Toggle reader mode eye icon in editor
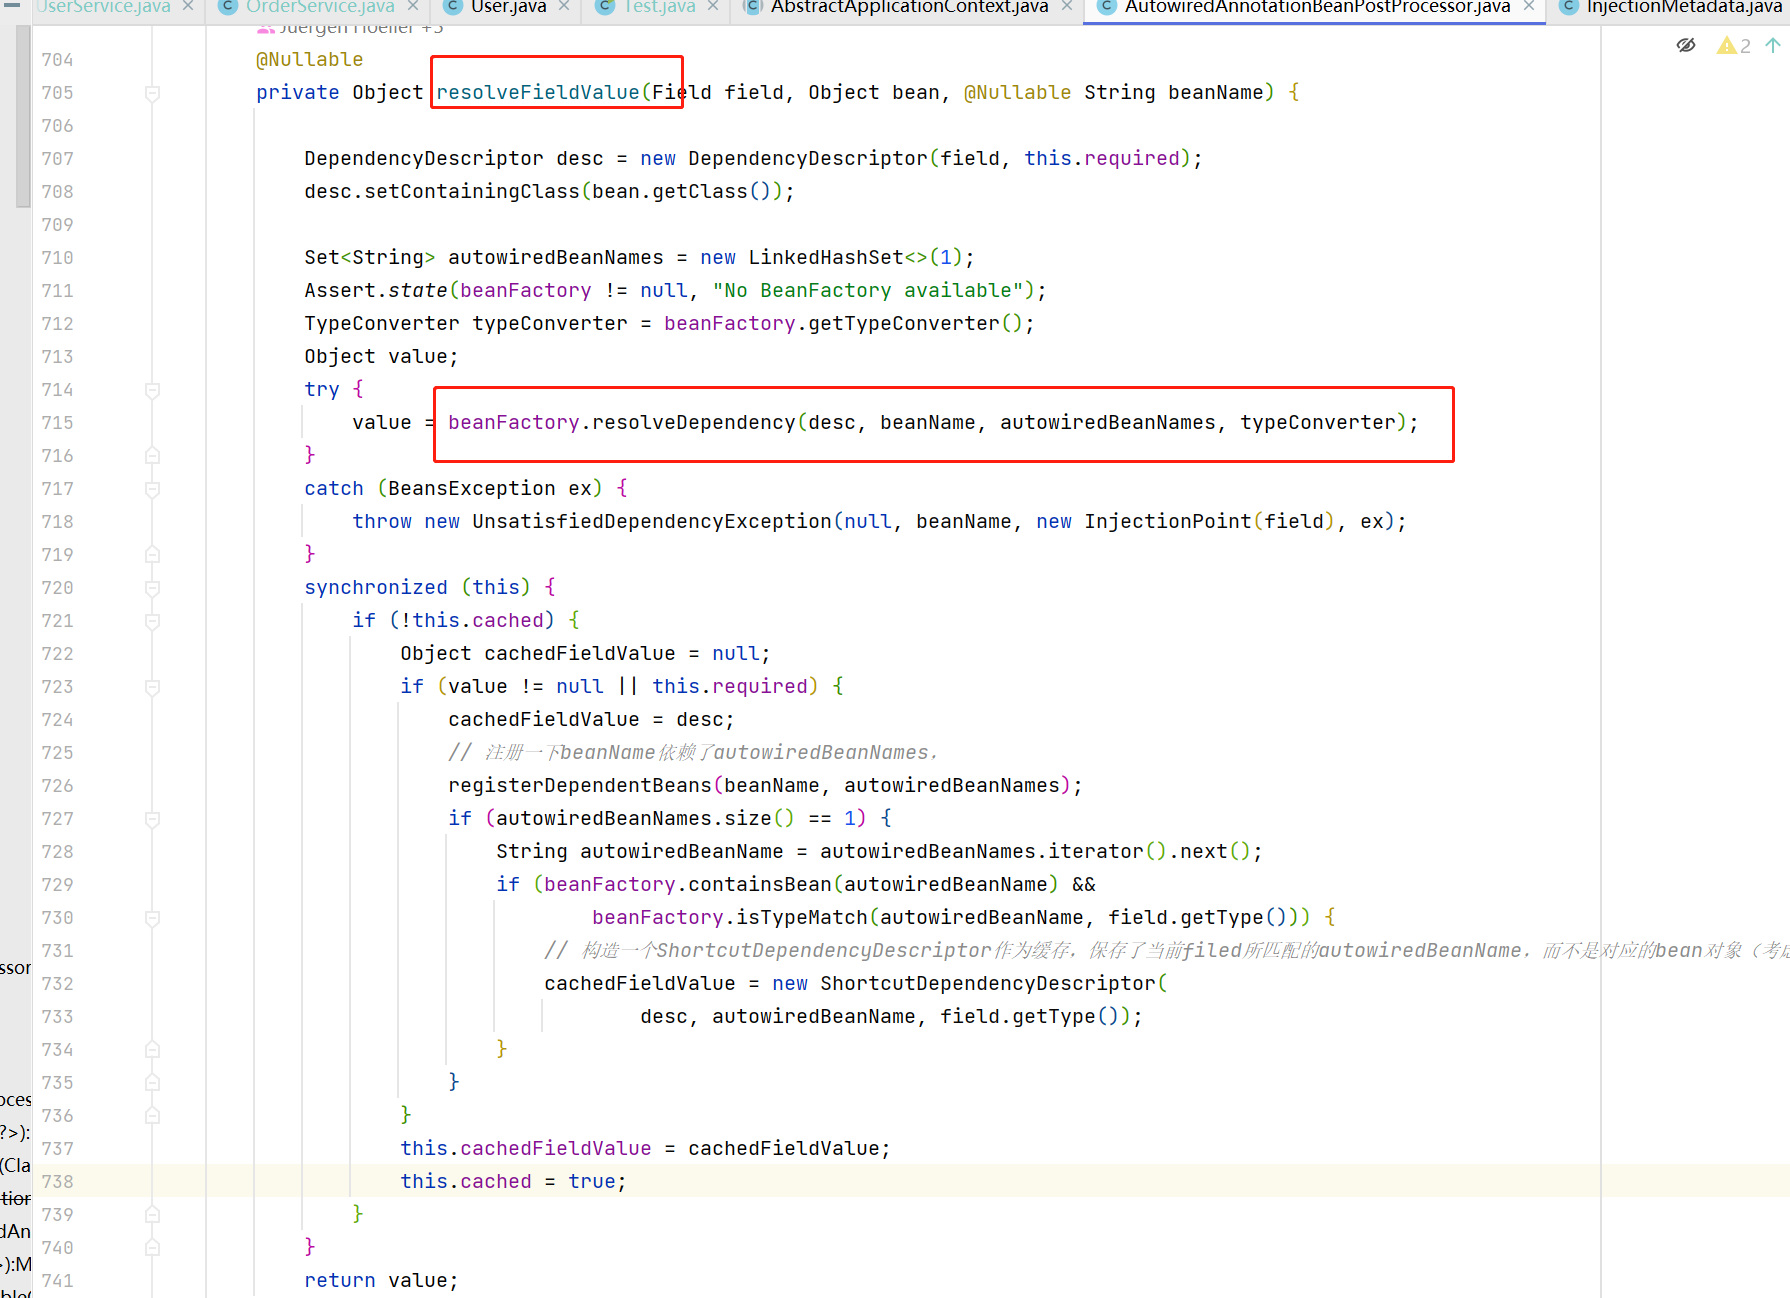 1686,45
